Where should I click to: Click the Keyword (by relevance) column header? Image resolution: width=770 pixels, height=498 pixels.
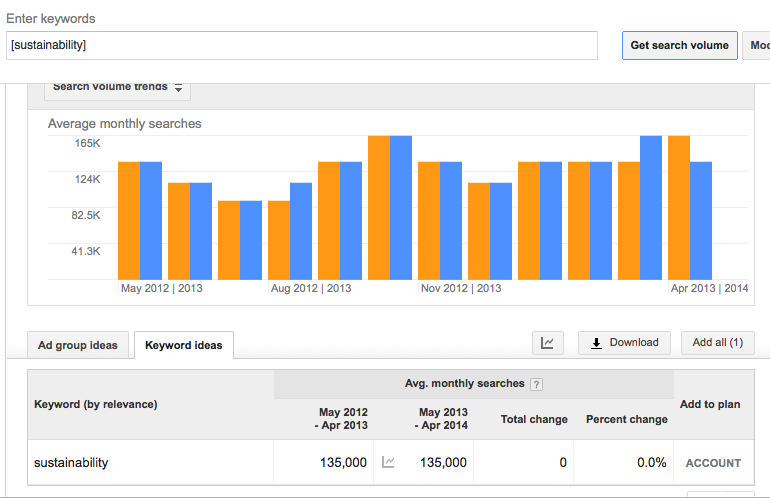[96, 404]
